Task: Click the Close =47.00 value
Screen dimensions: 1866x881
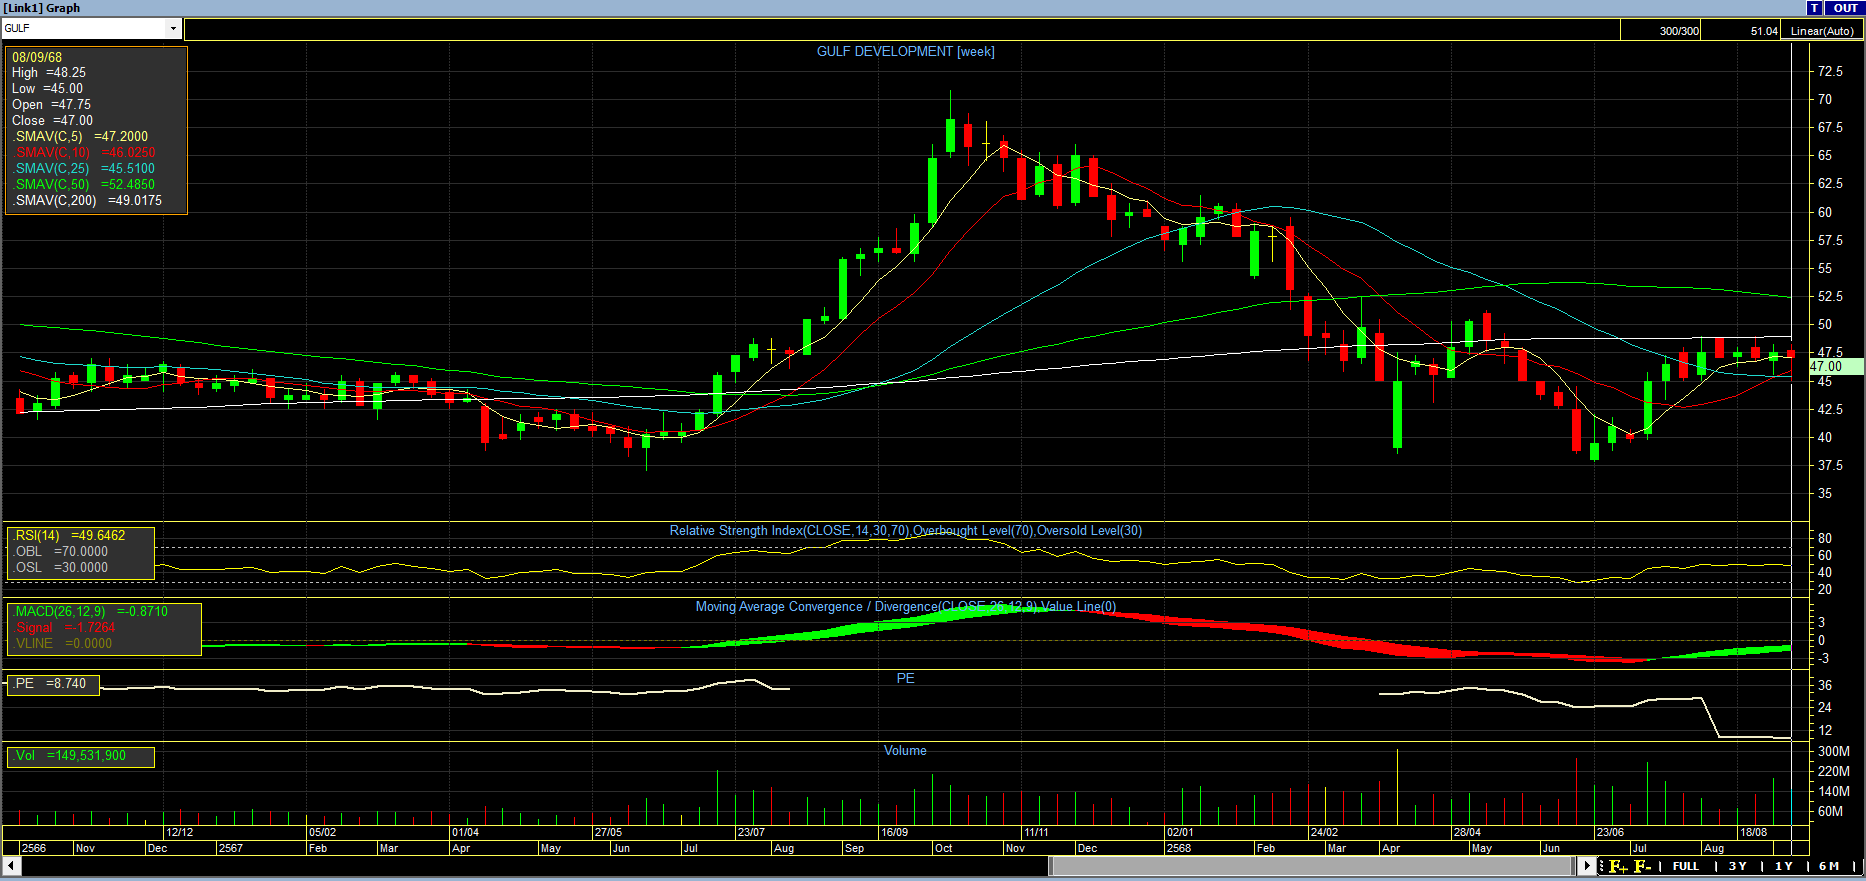Action: 52,120
